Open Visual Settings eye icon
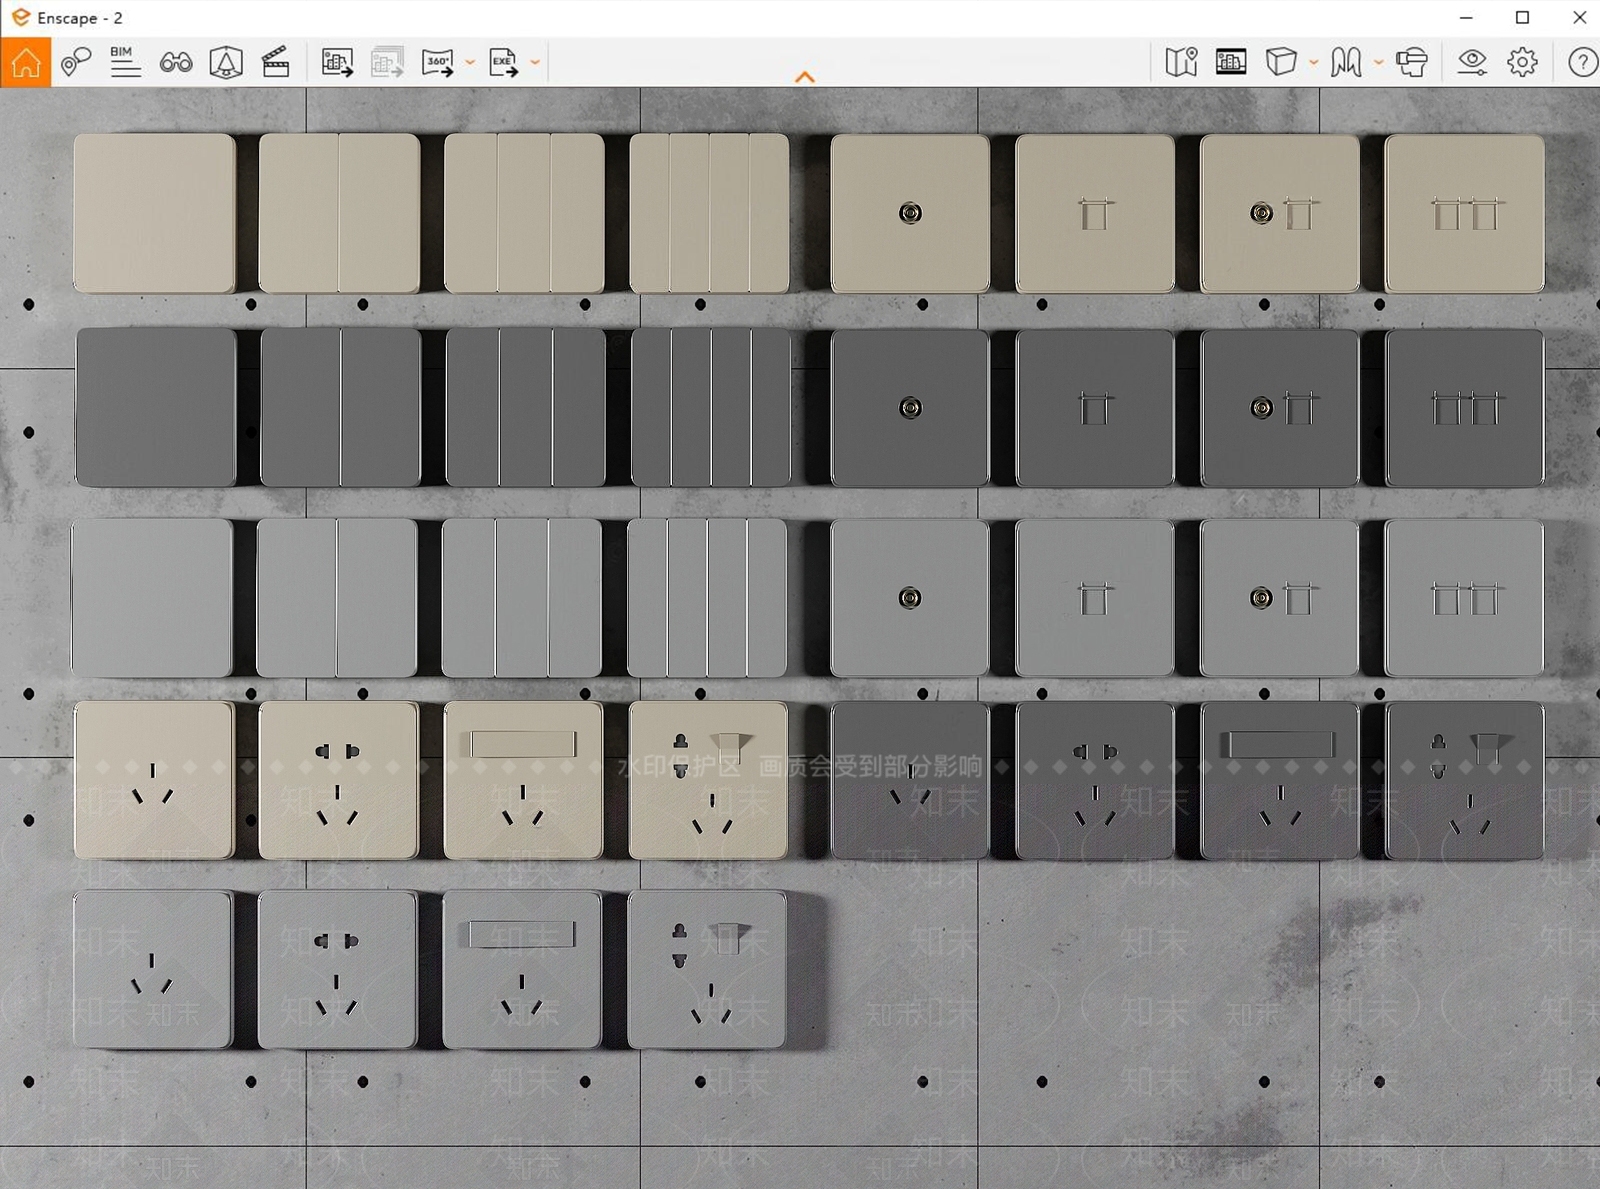The image size is (1600, 1189). pos(1472,62)
